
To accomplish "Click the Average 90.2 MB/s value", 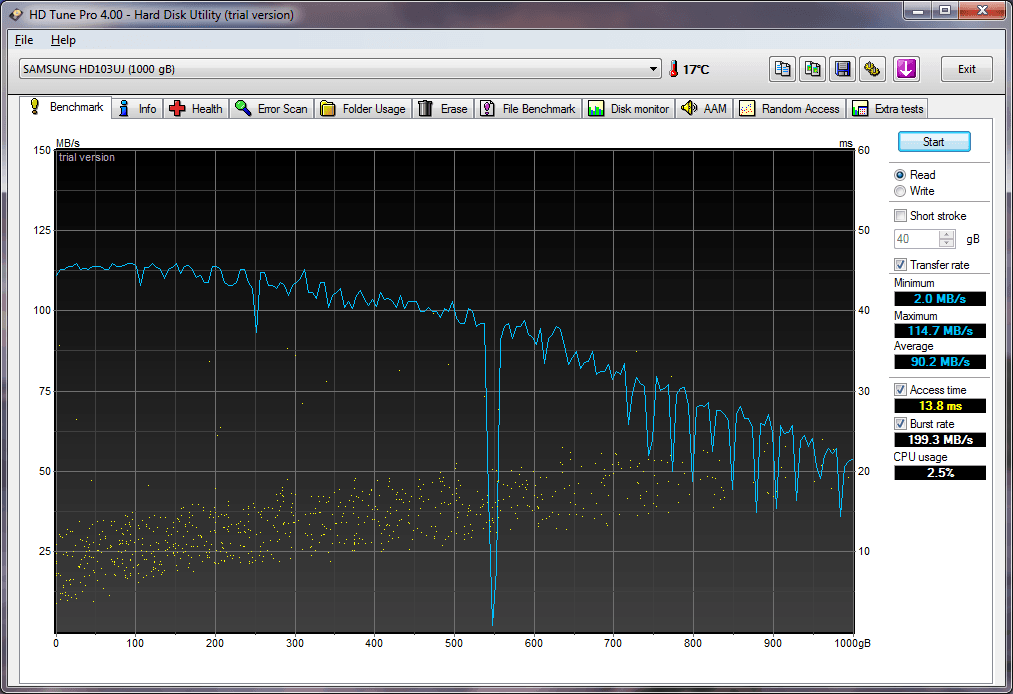I will click(940, 362).
